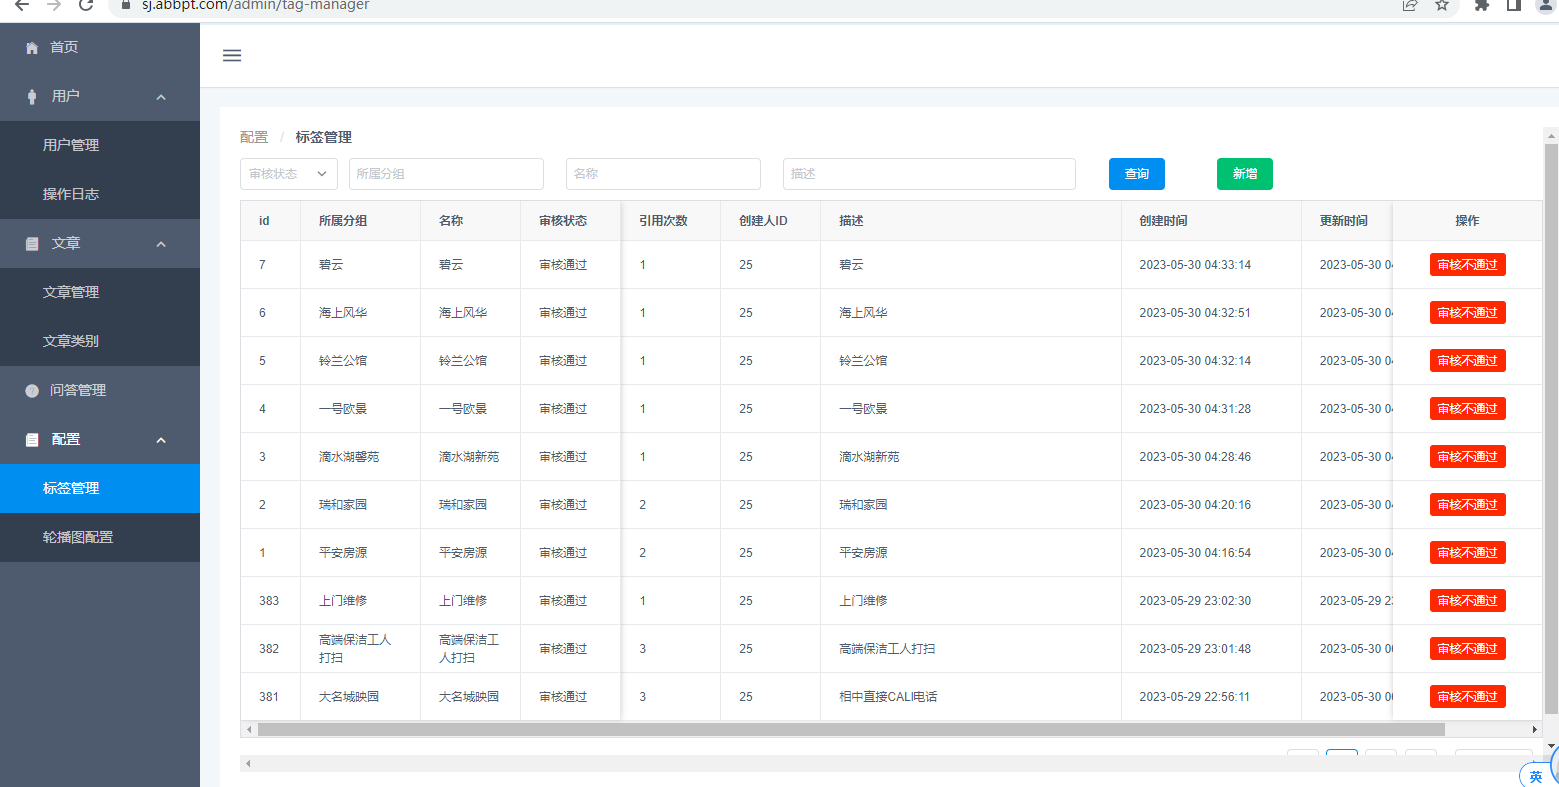This screenshot has width=1559, height=787.
Task: Open the 审核状态 dropdown filter
Action: pos(289,174)
